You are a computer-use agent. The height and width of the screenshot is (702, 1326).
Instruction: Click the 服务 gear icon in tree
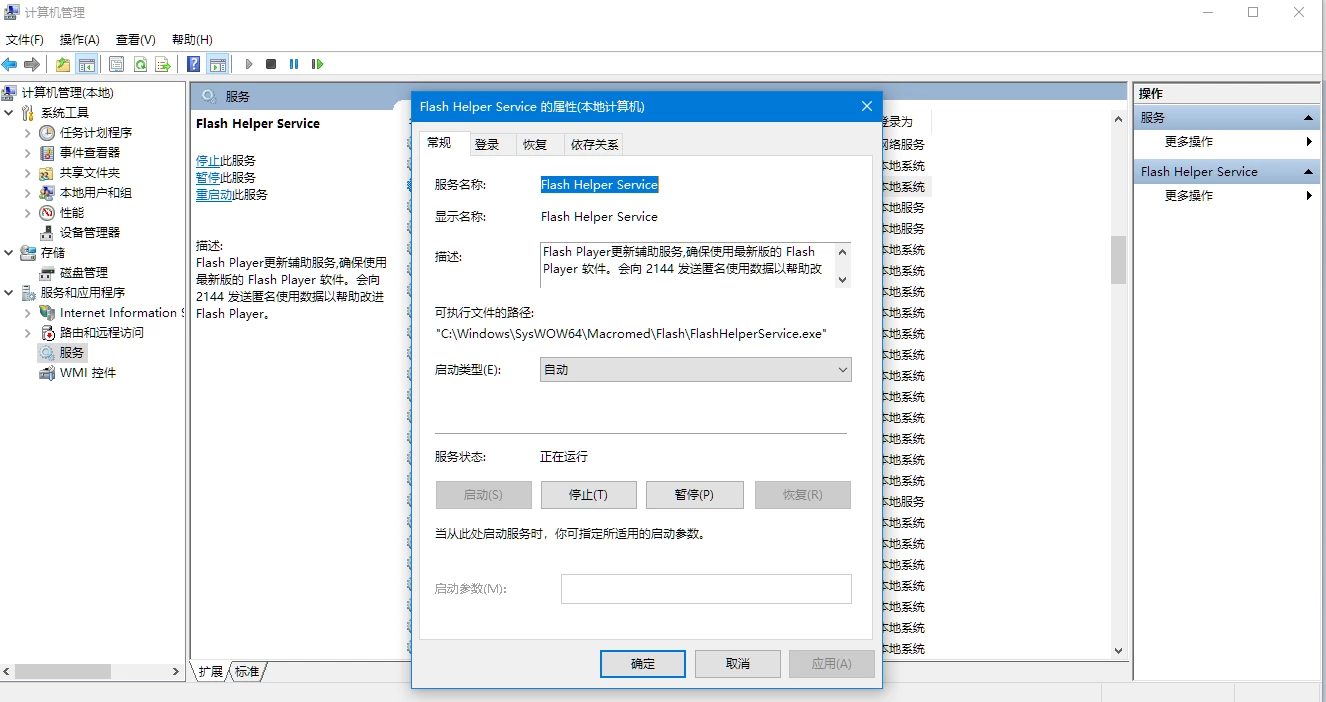47,353
